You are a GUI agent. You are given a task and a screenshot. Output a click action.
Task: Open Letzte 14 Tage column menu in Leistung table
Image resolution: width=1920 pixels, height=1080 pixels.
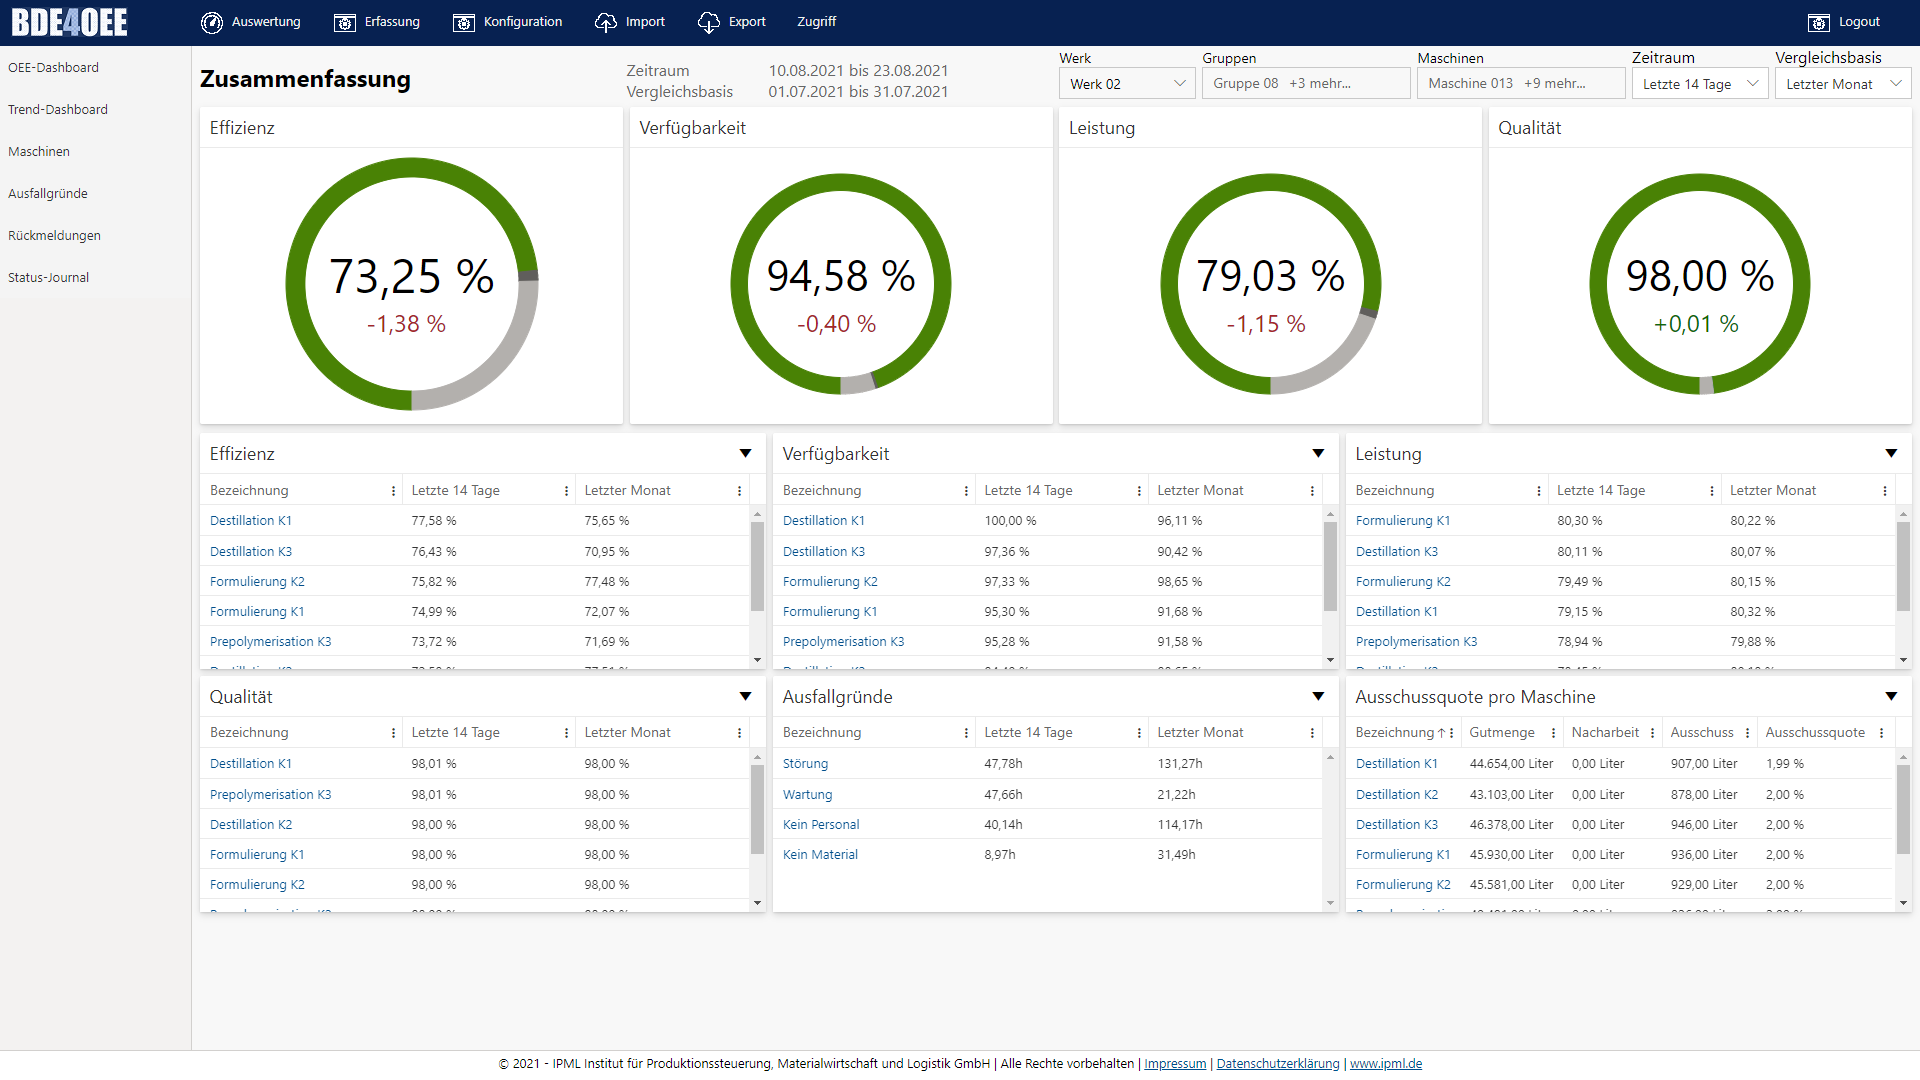pyautogui.click(x=1711, y=491)
